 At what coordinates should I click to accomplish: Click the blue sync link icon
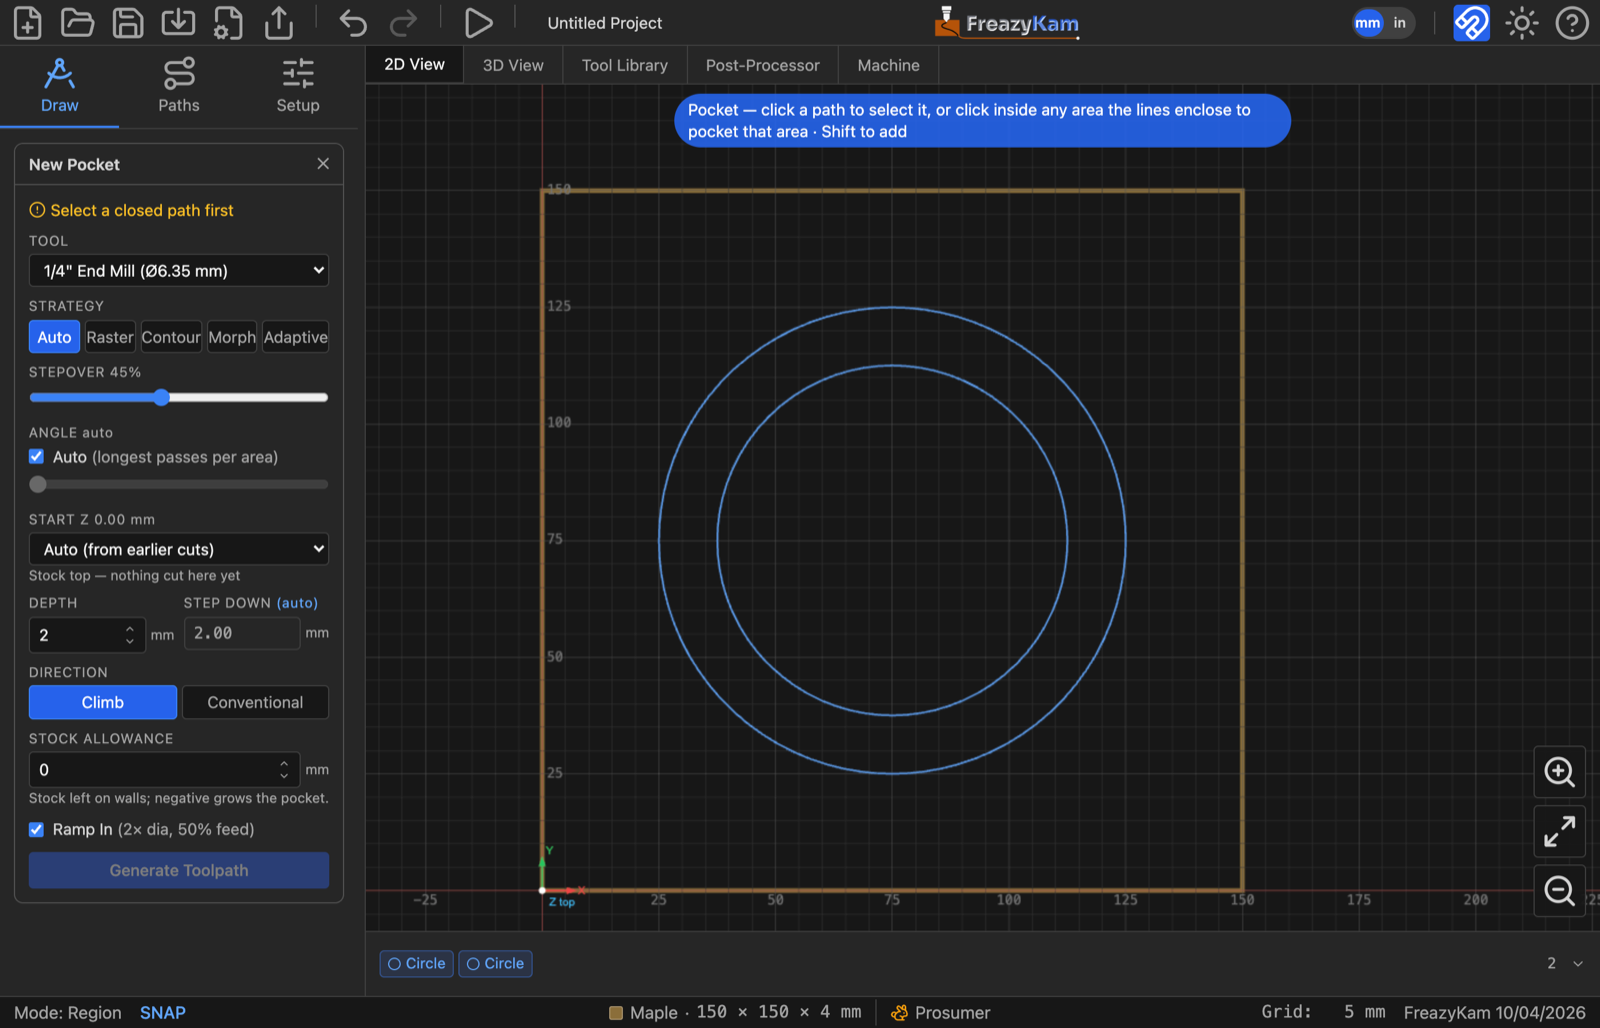(1471, 22)
